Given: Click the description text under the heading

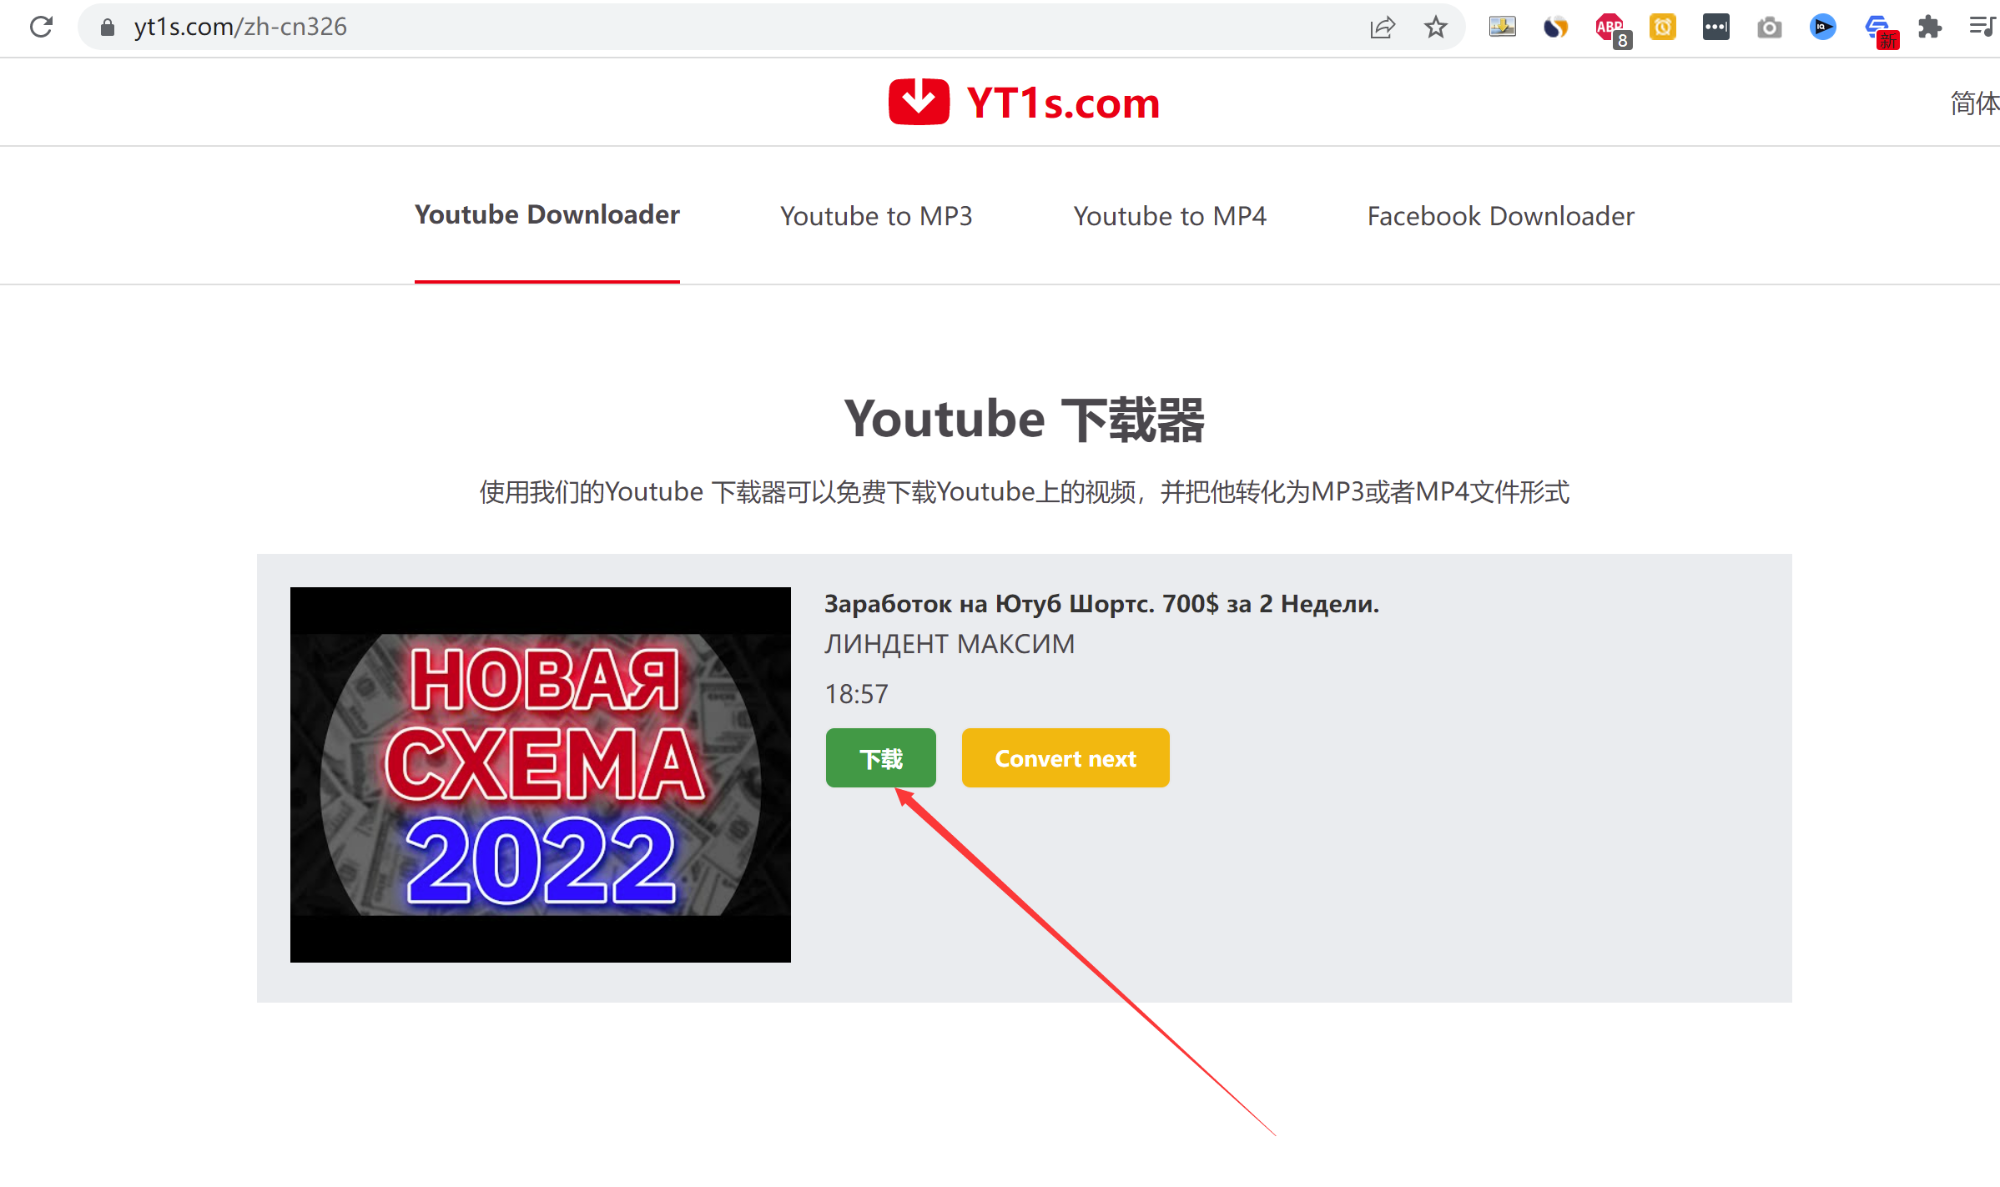Looking at the screenshot, I should click(1024, 492).
